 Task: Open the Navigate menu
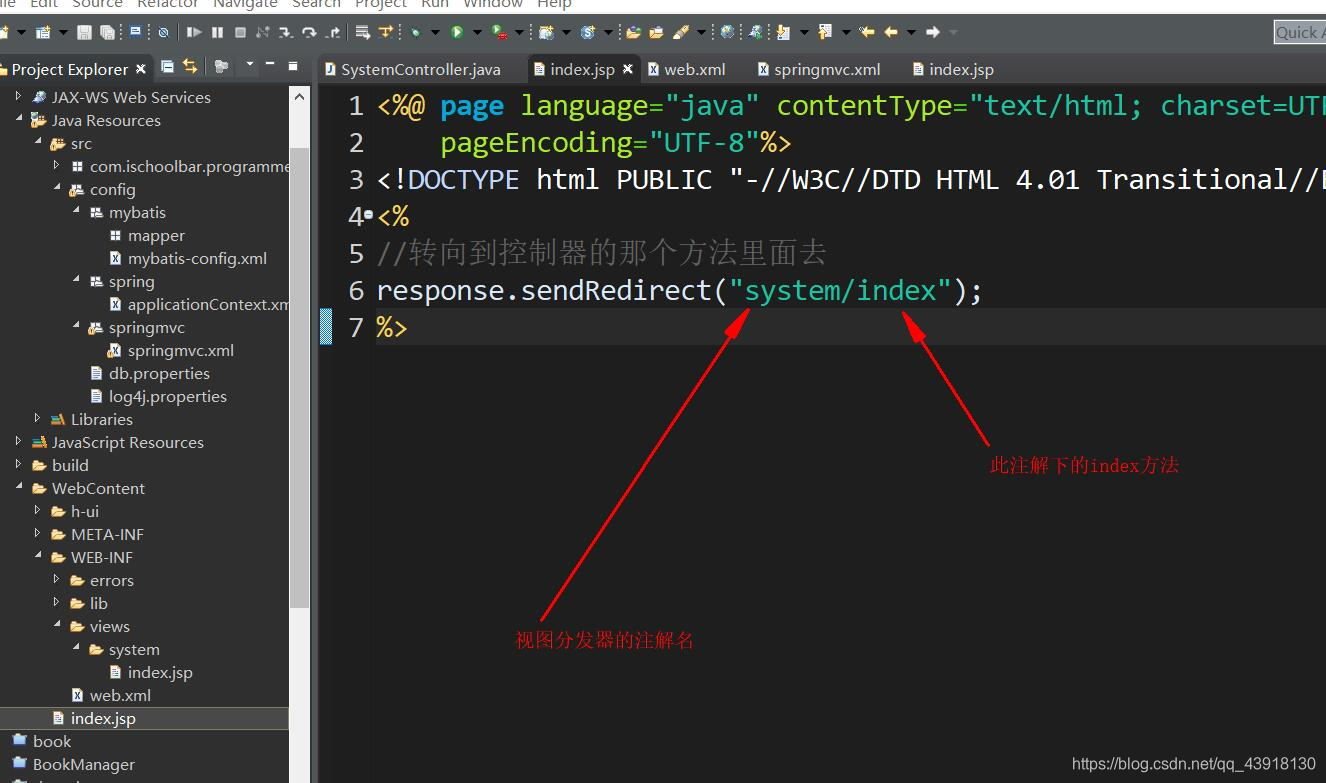click(x=245, y=5)
